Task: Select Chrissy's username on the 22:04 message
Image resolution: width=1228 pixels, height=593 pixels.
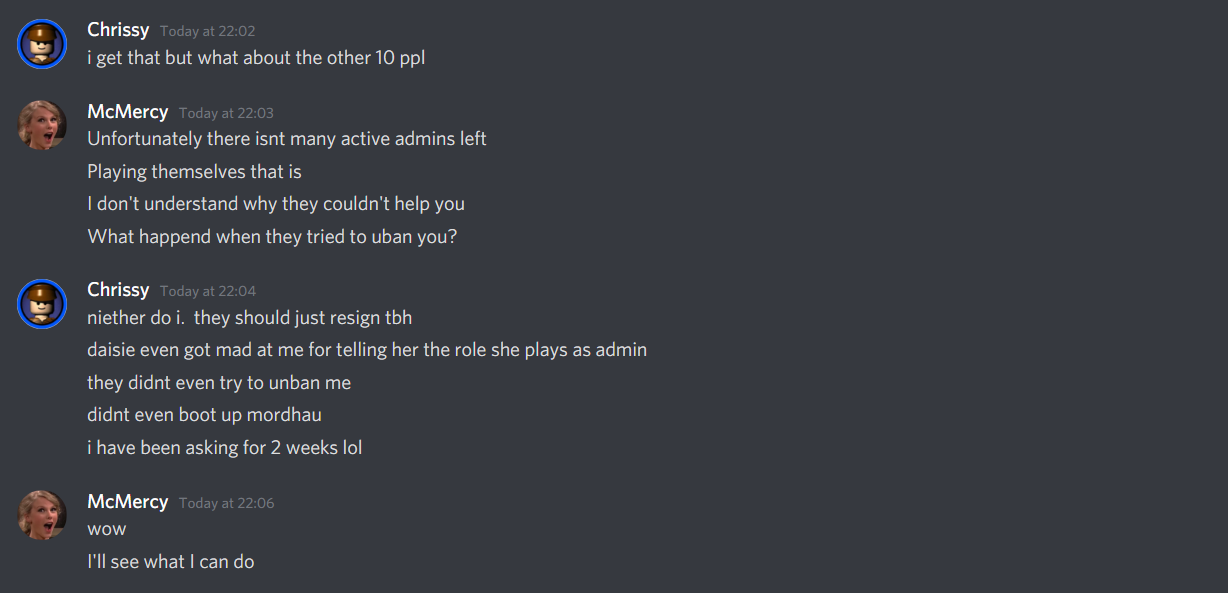Action: [118, 290]
